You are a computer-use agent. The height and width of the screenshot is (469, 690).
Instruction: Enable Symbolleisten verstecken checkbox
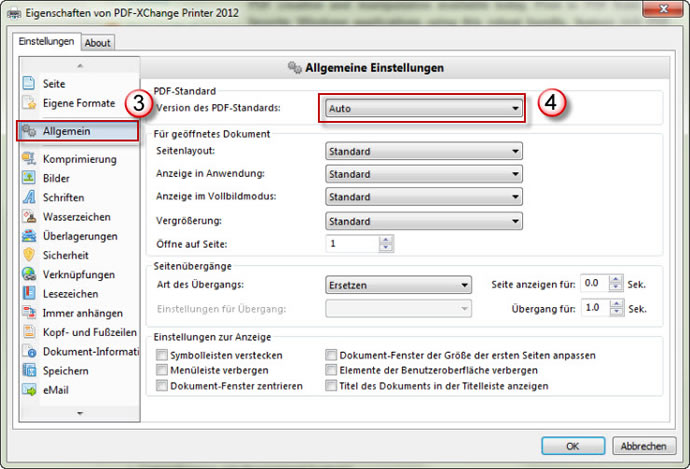162,355
